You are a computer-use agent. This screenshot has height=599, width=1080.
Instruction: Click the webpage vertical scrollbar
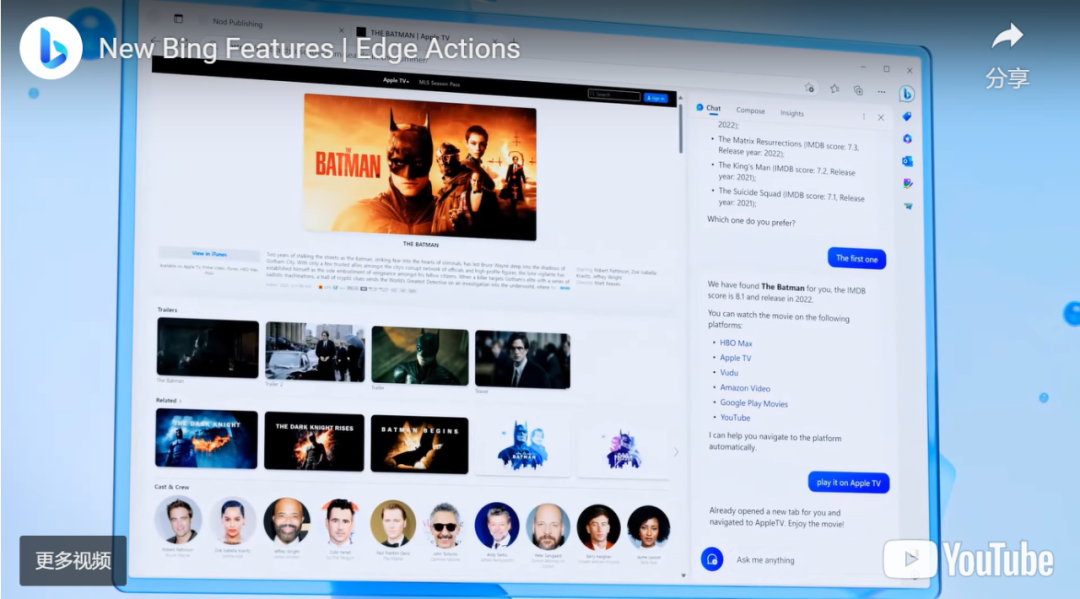pos(681,128)
